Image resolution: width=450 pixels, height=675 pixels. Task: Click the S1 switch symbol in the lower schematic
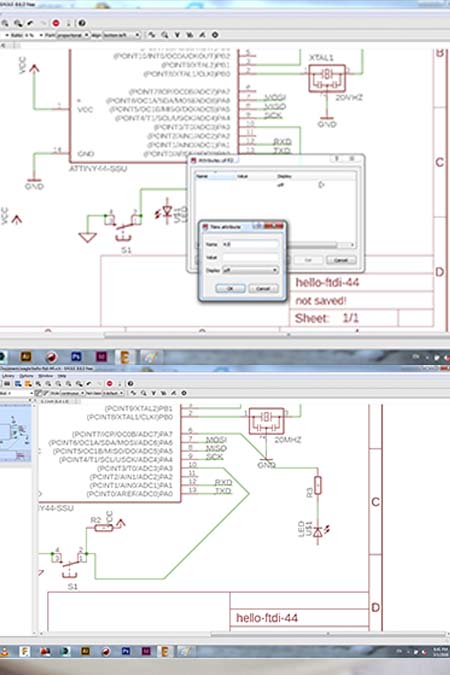point(70,564)
